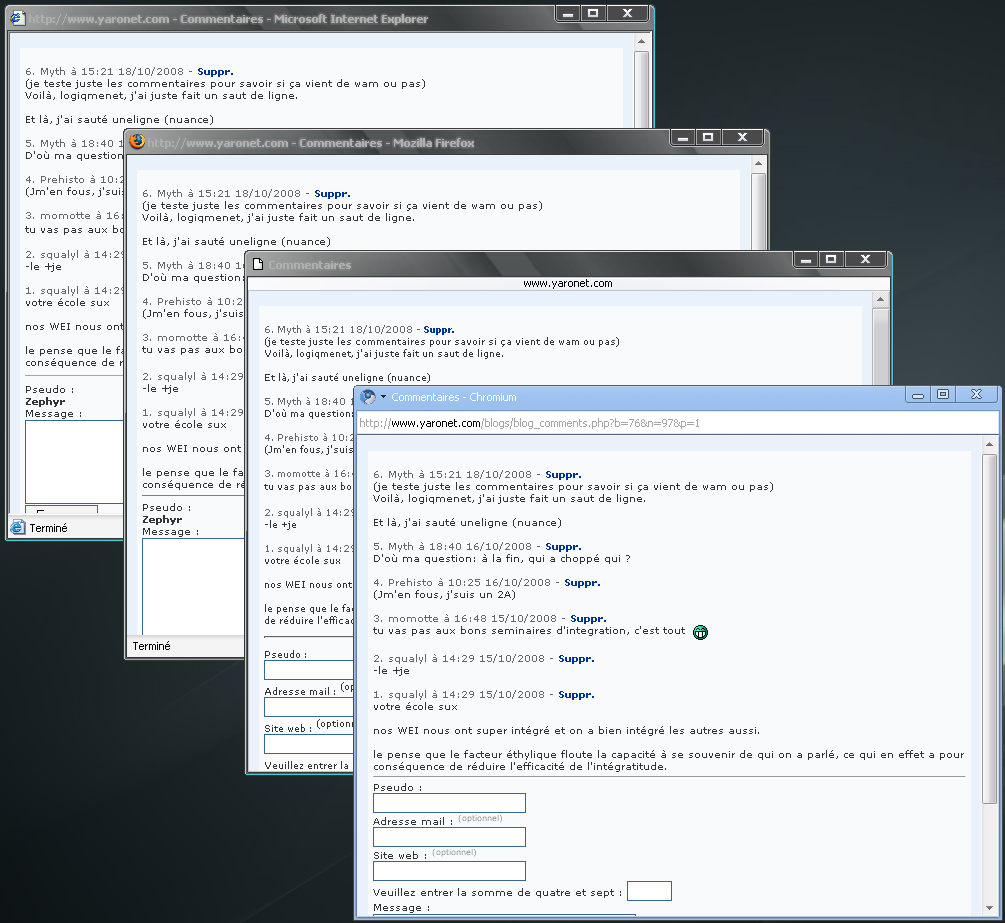
Task: Click the Chromium URL address bar
Action: pos(670,423)
